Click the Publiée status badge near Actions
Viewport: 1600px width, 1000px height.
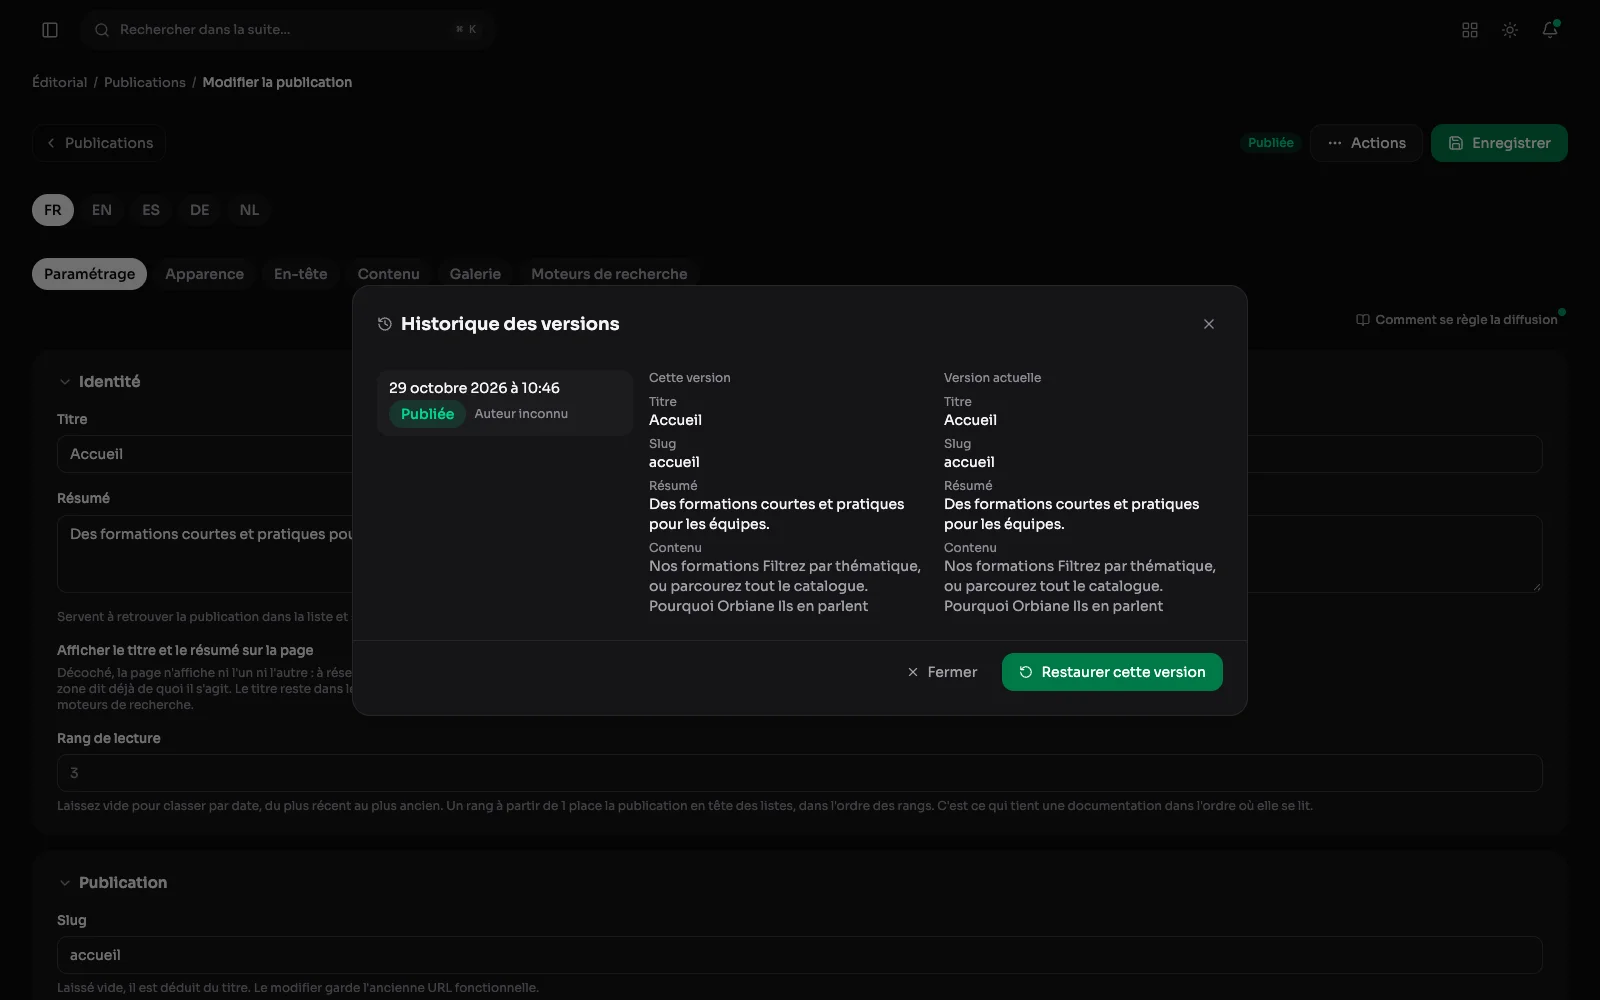[1271, 143]
